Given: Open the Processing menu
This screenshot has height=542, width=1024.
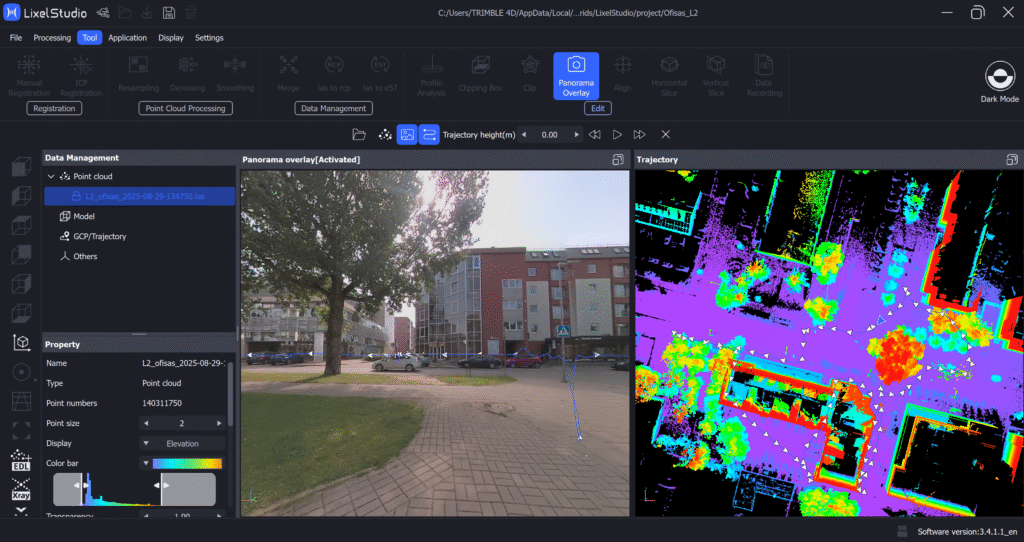Looking at the screenshot, I should pos(52,38).
